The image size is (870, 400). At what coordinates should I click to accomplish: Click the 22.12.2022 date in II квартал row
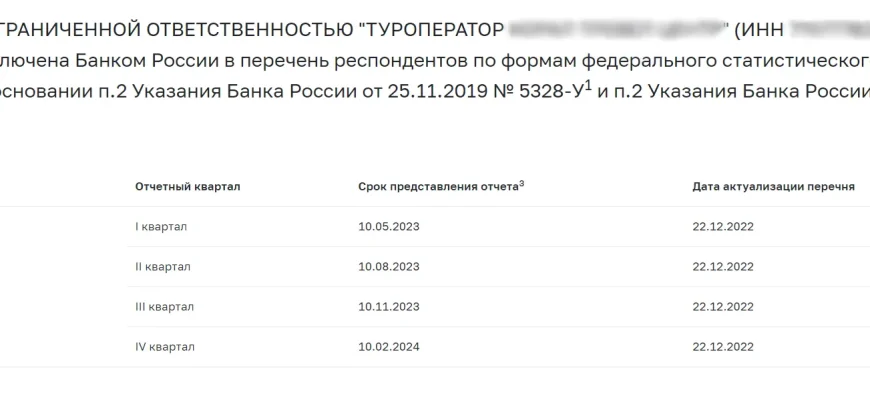(722, 267)
